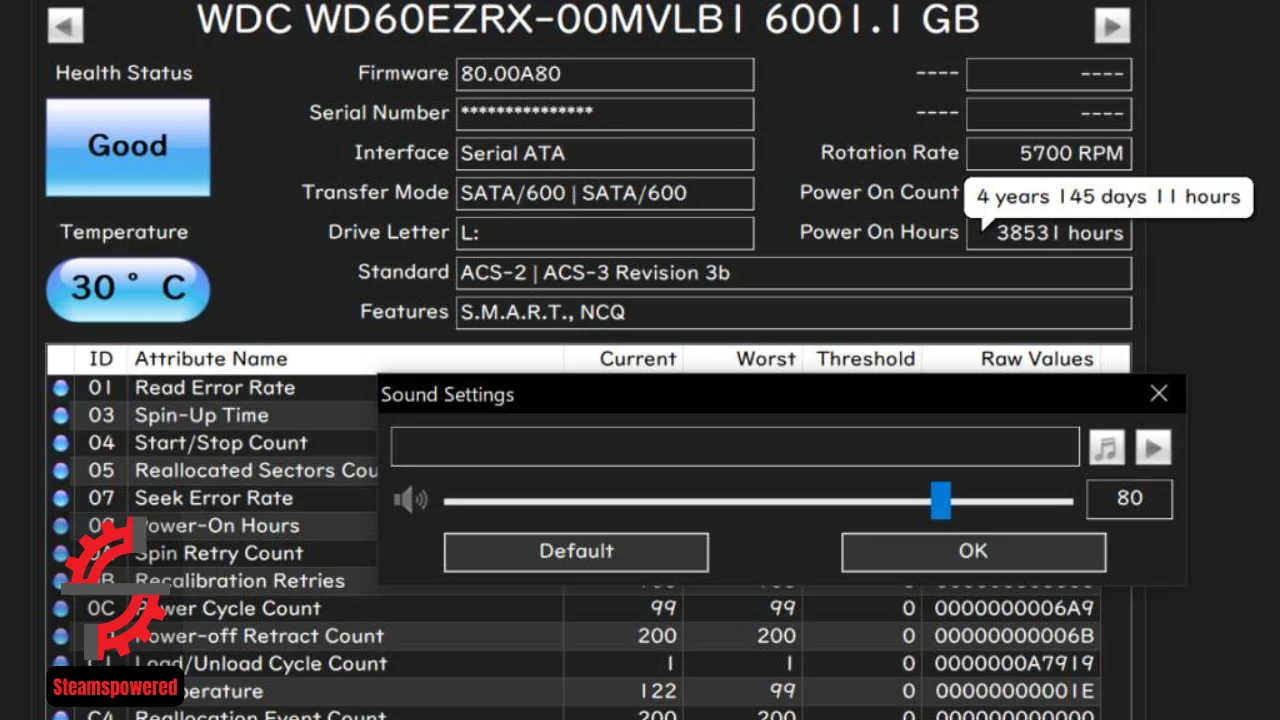Viewport: 1280px width, 720px height.
Task: Click the Default button in Sound Settings
Action: point(576,552)
